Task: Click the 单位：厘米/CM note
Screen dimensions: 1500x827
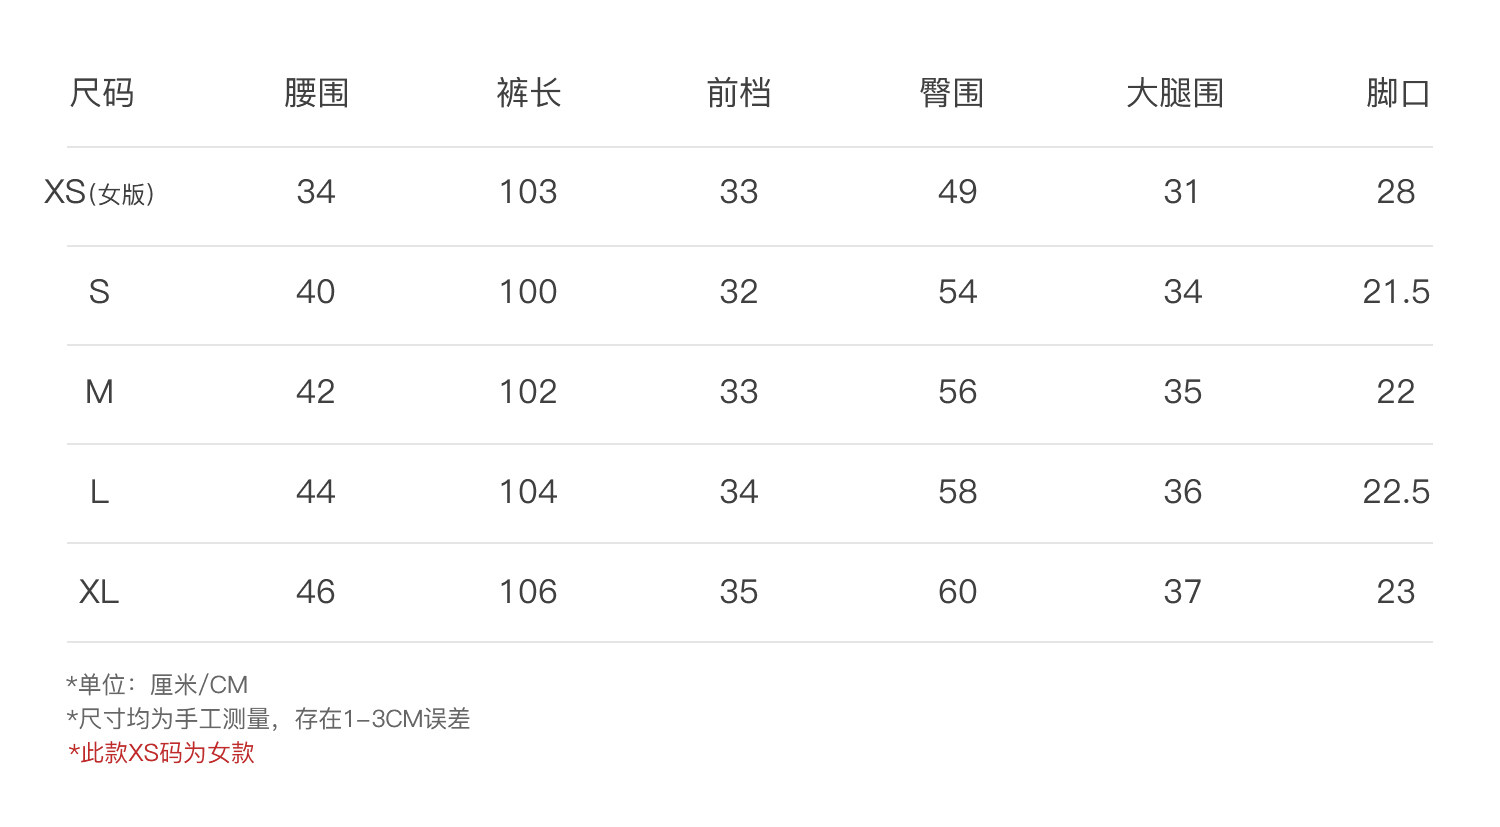Action: coord(157,685)
